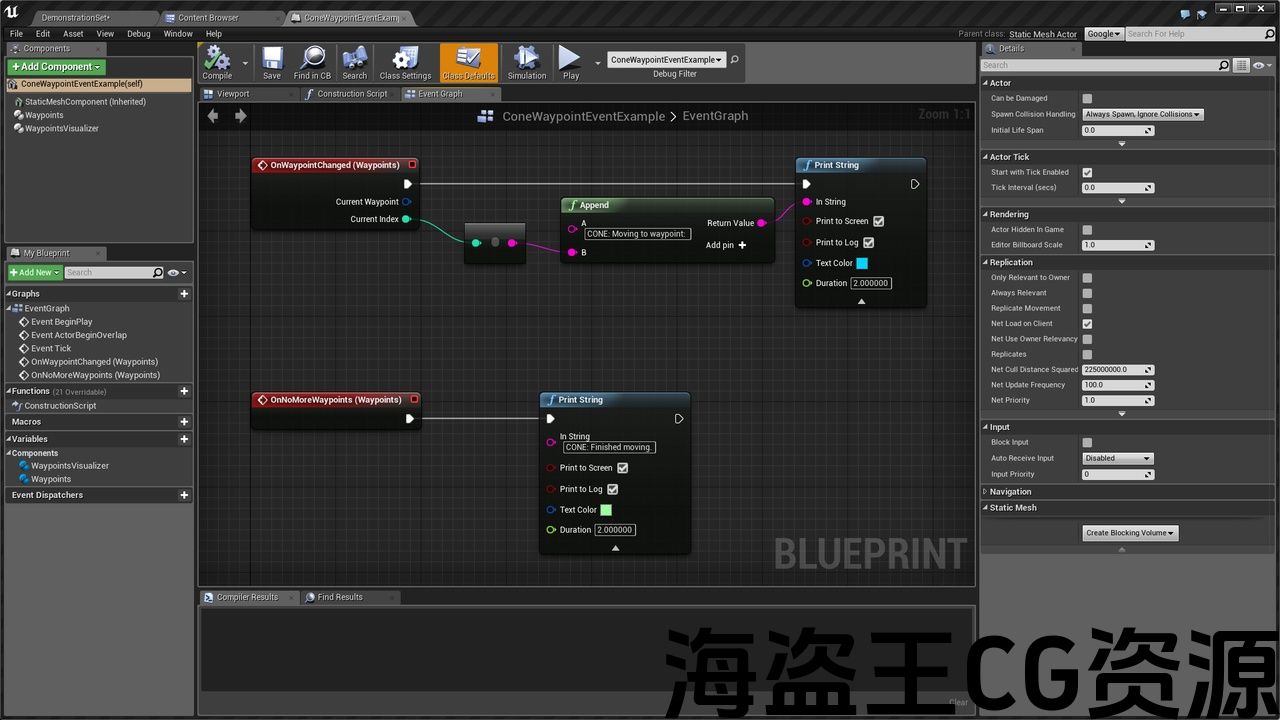Click the Find in CB icon

(x=312, y=62)
